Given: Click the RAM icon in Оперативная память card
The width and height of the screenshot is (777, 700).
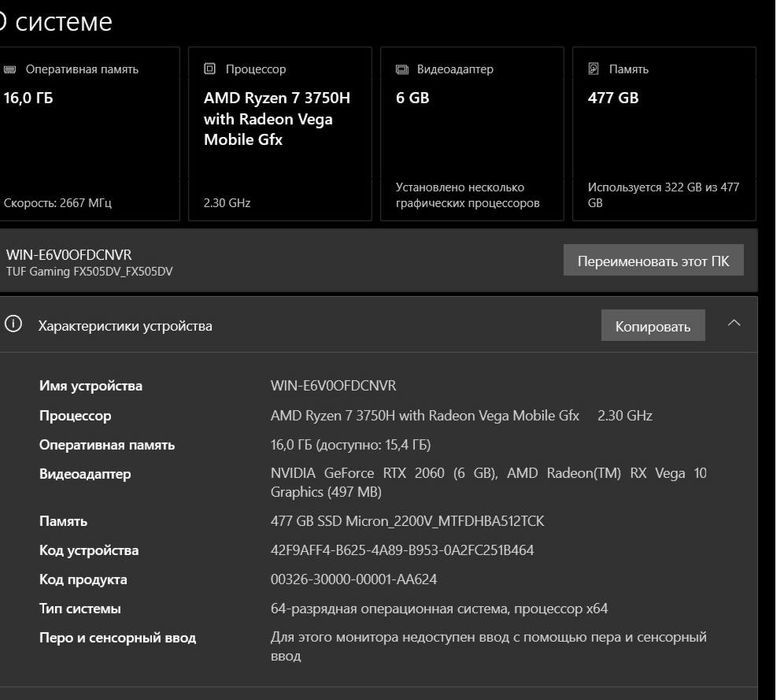Looking at the screenshot, I should coord(10,69).
